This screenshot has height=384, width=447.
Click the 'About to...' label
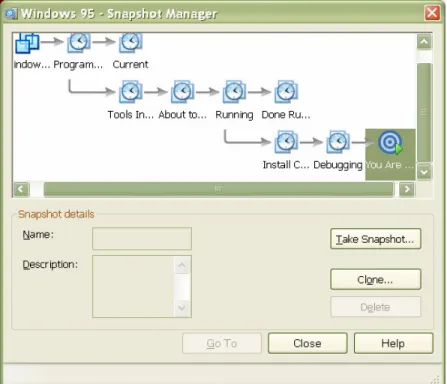182,115
